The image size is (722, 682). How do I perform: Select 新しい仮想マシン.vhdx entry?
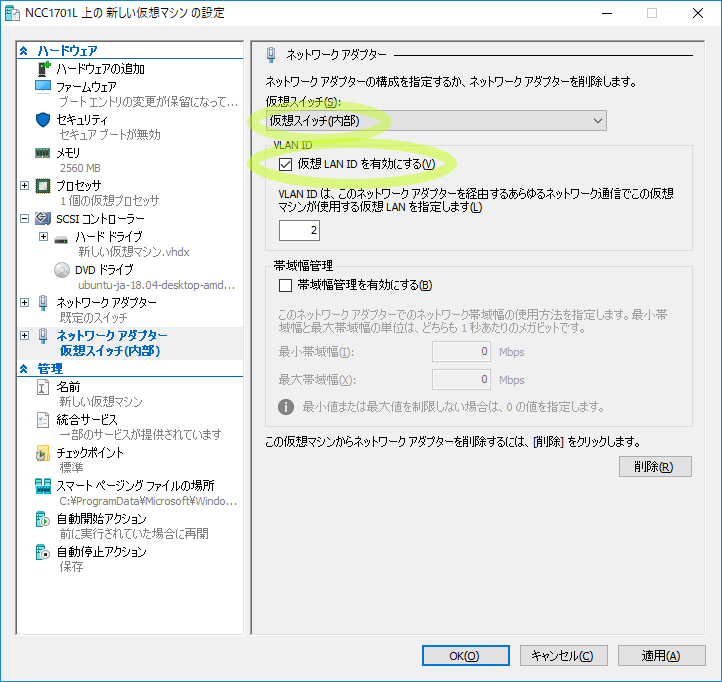tap(134, 252)
